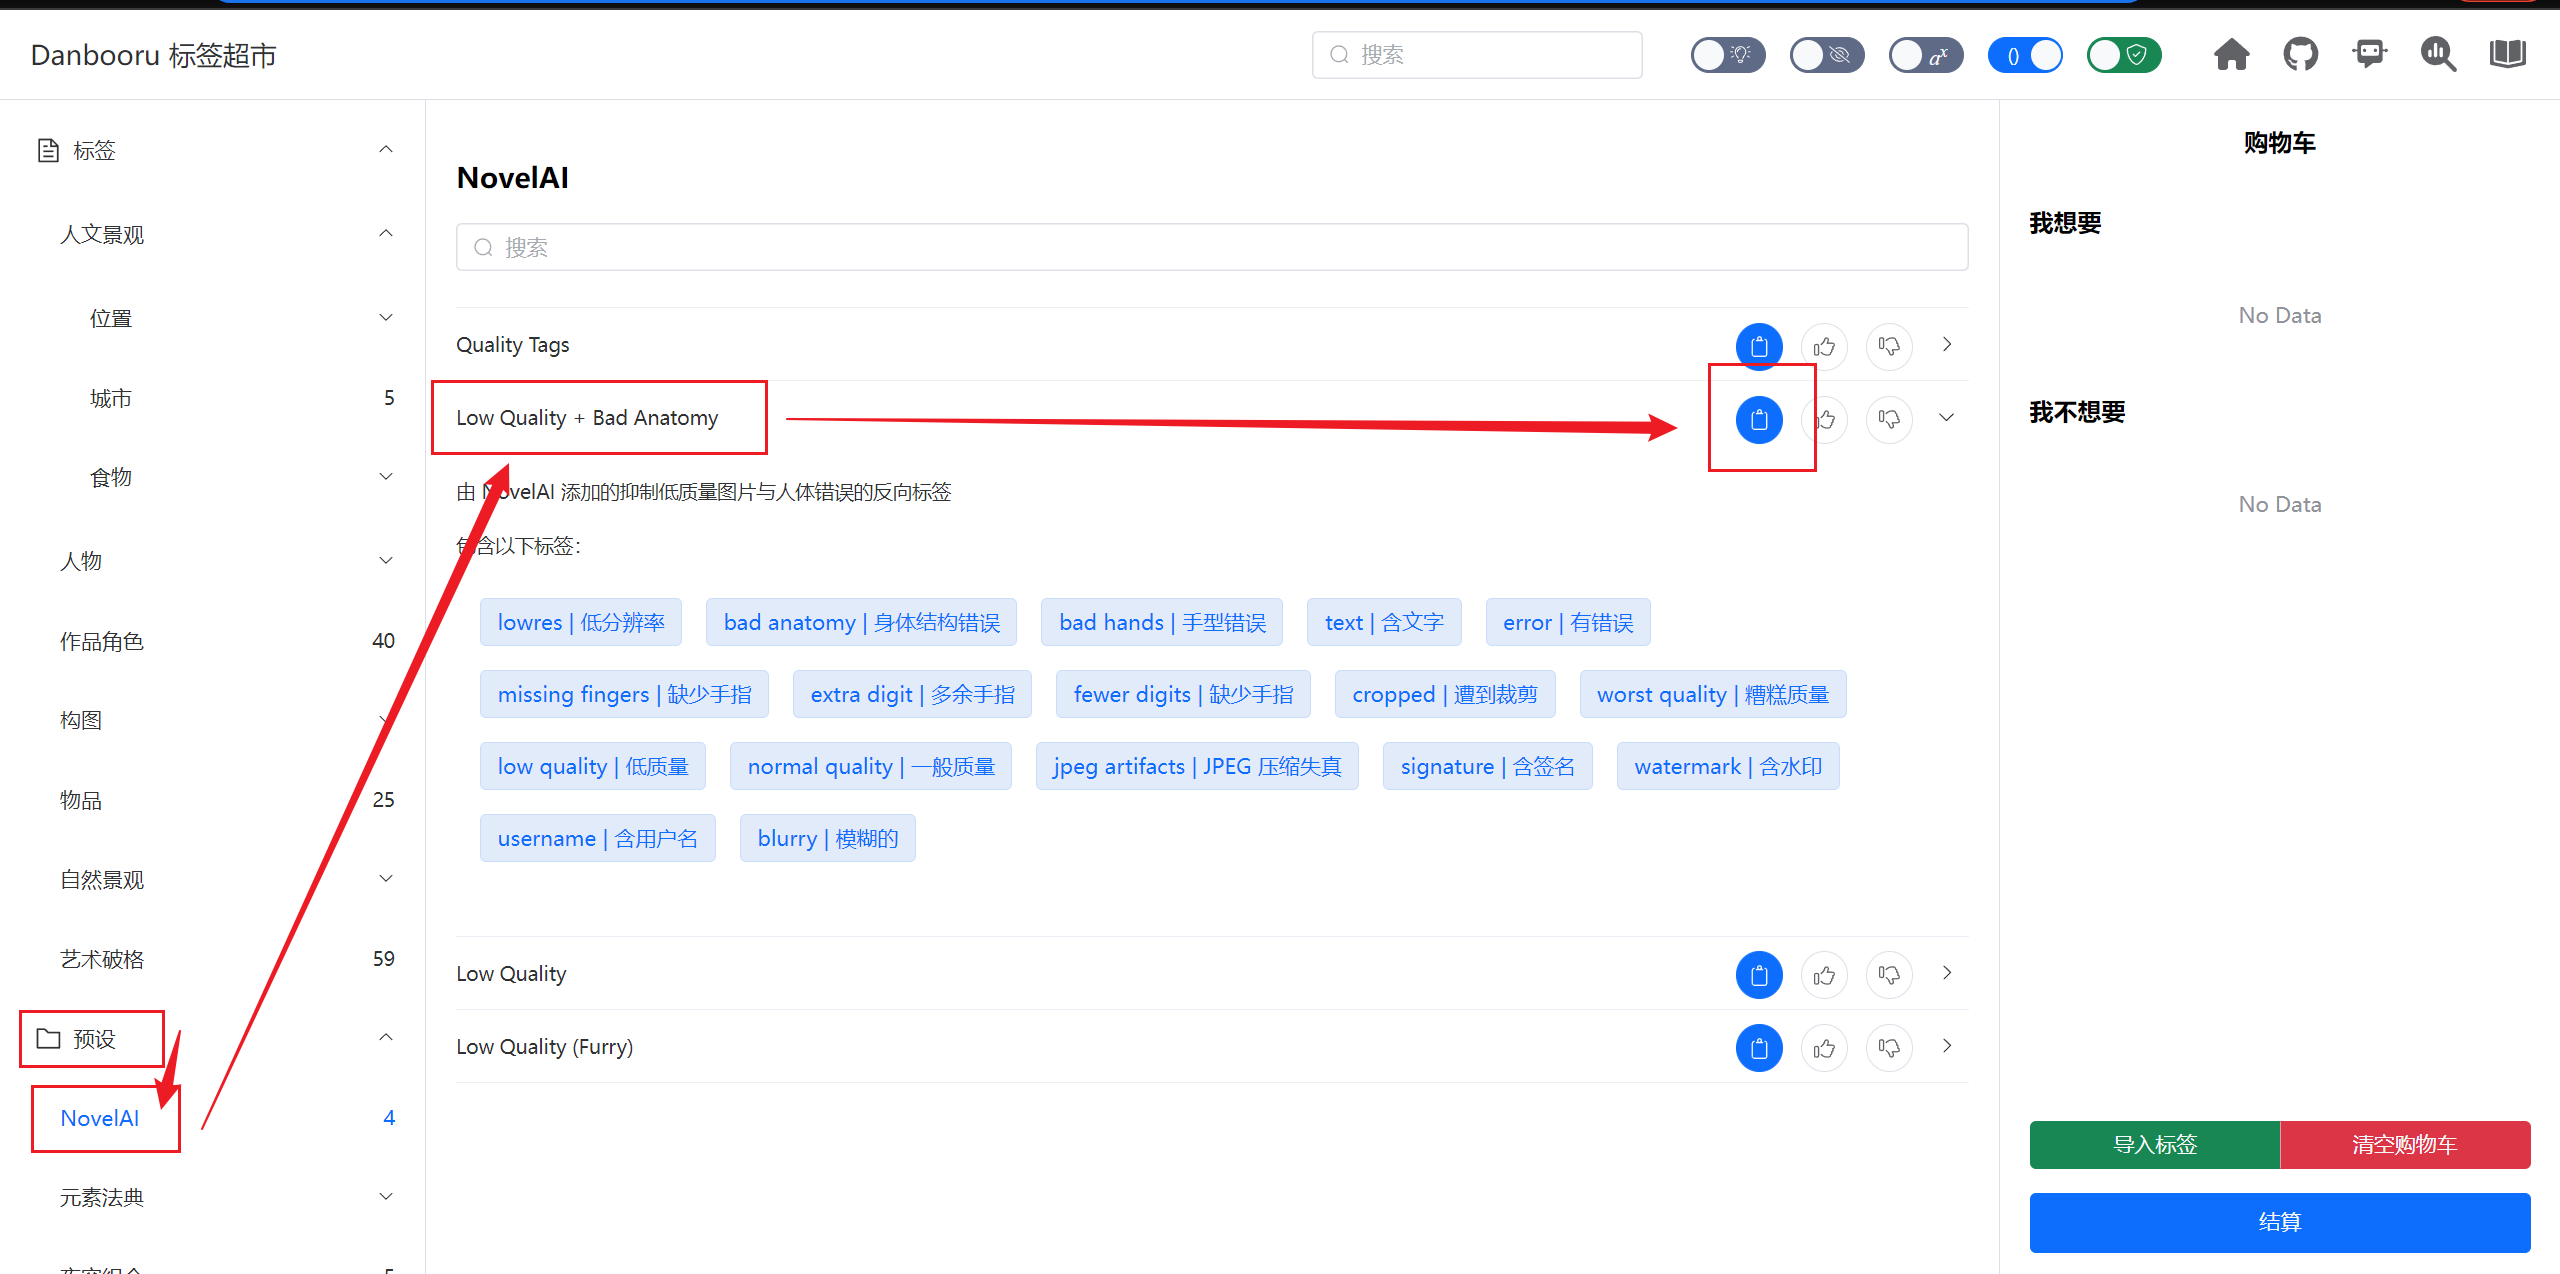Image resolution: width=2560 pixels, height=1274 pixels.
Task: Expand the Low Quality (Furry) row chevron
Action: pos(1947,1046)
